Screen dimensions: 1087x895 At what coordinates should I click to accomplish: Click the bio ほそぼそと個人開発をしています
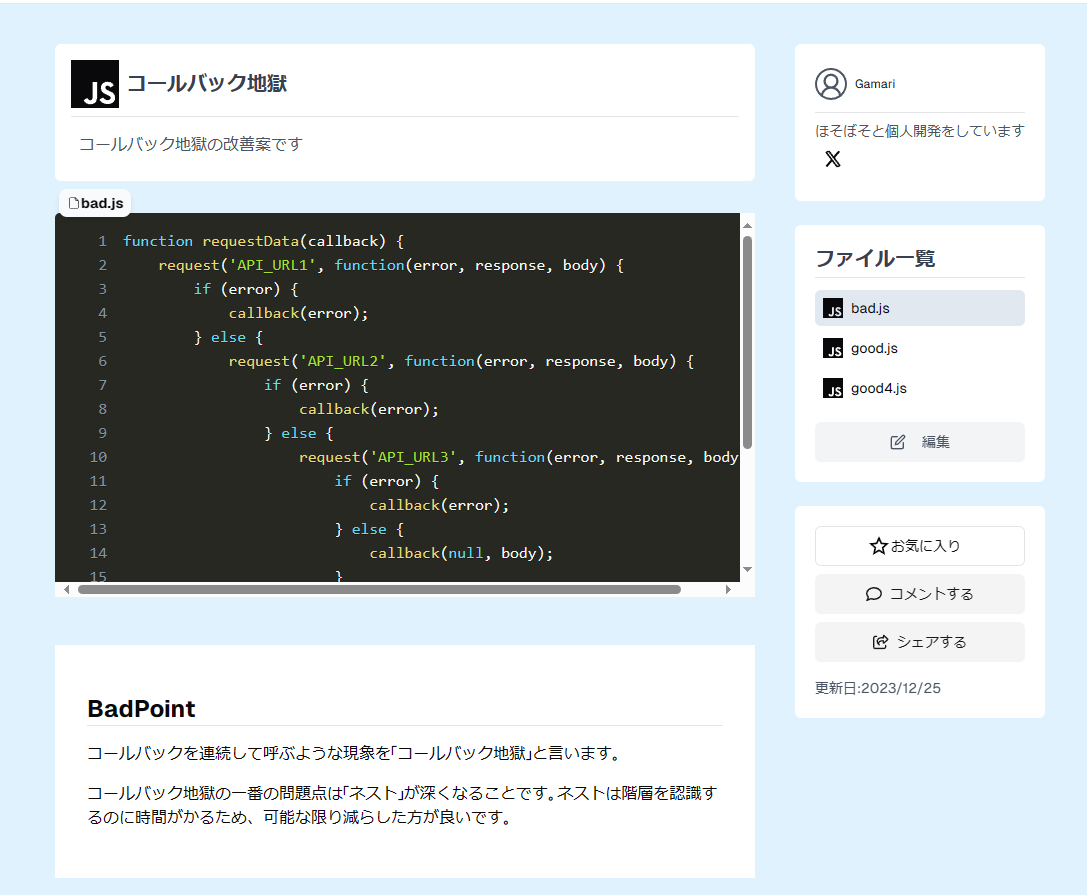(919, 131)
